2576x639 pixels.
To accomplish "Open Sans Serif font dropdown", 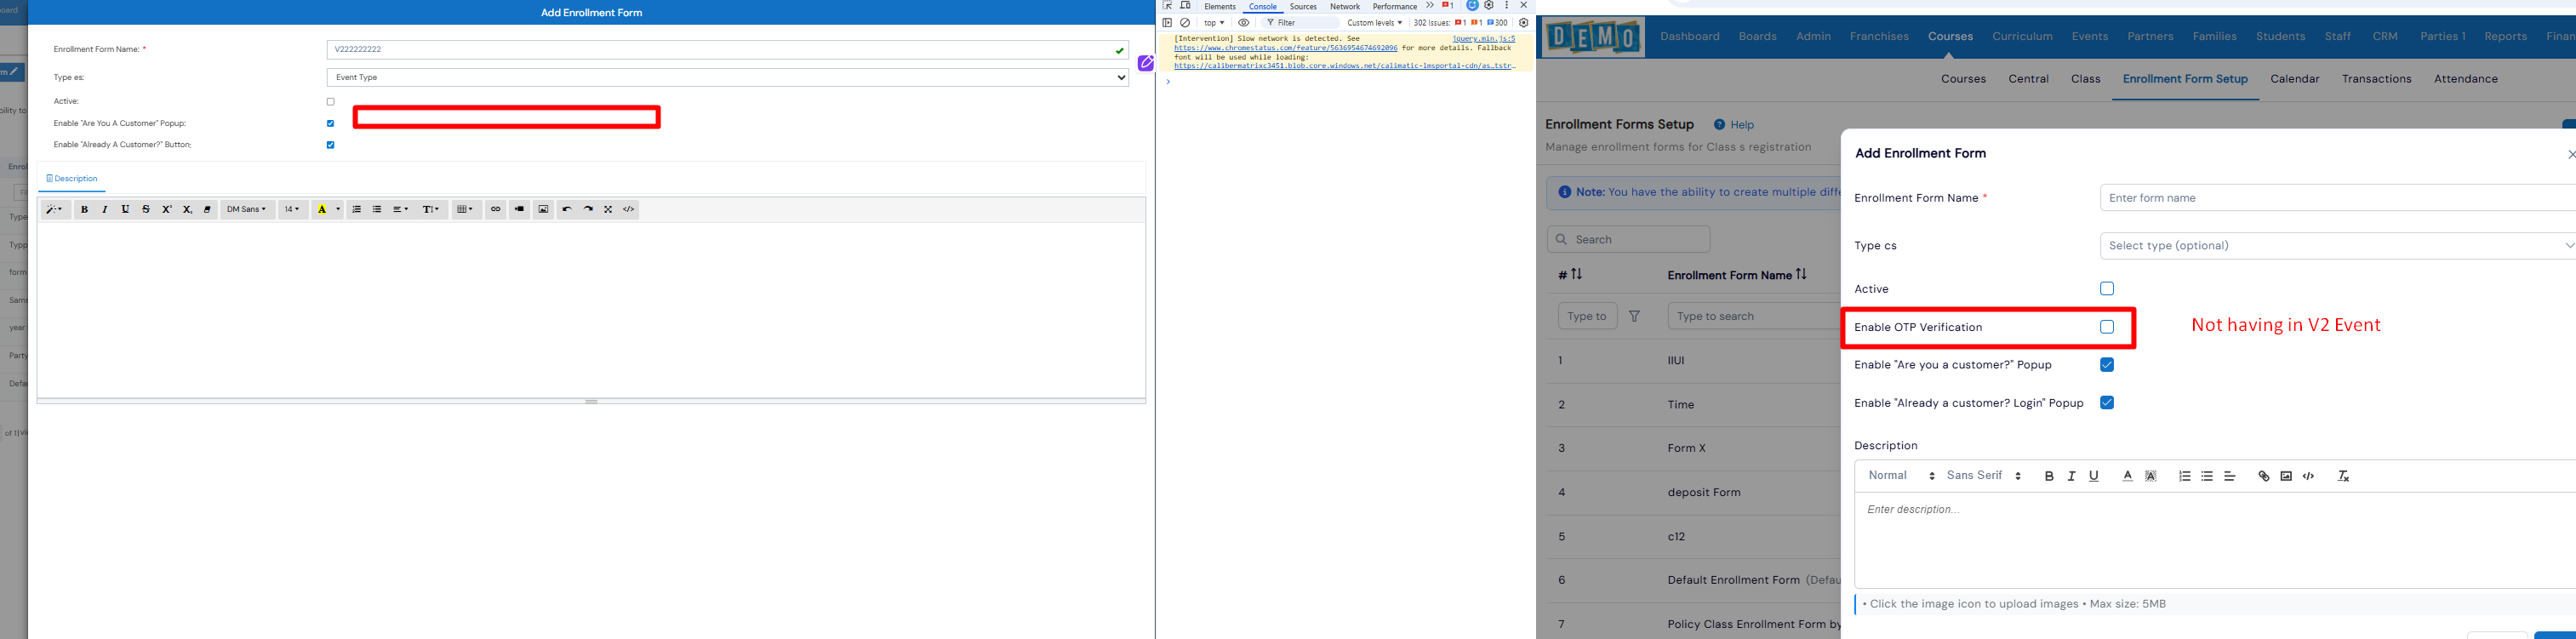I will point(1984,476).
